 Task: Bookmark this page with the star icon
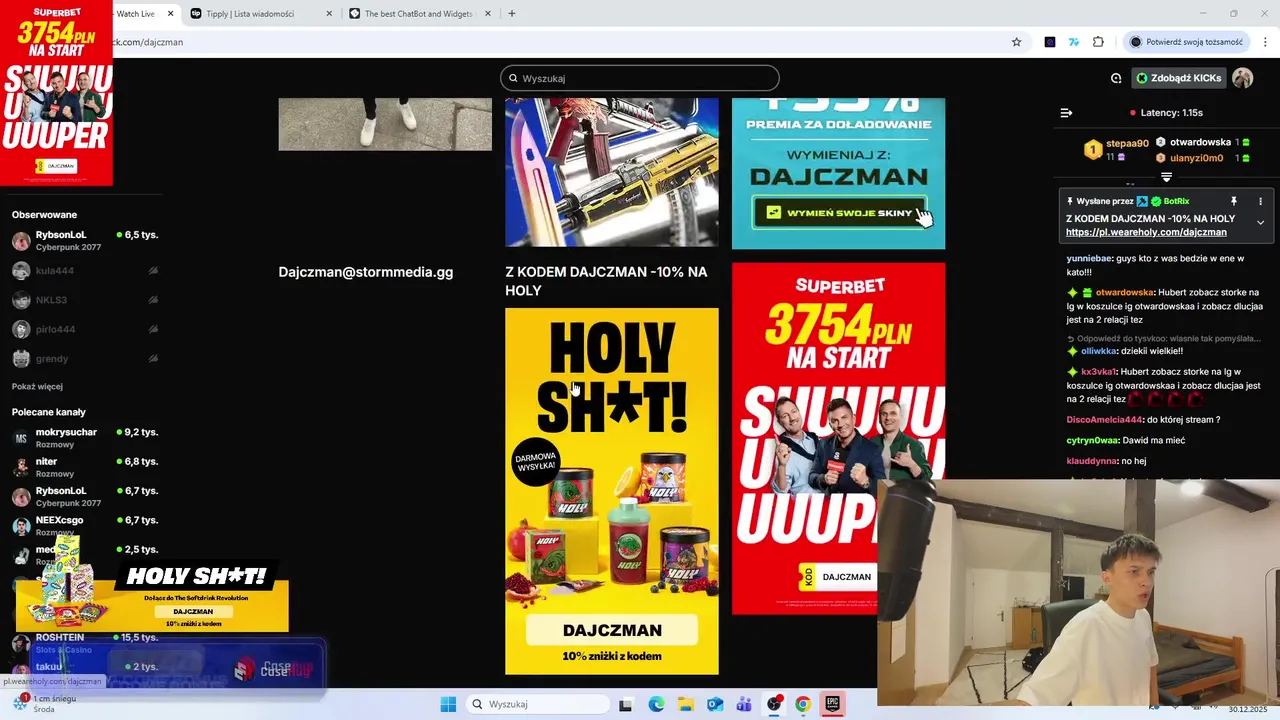[x=1016, y=42]
